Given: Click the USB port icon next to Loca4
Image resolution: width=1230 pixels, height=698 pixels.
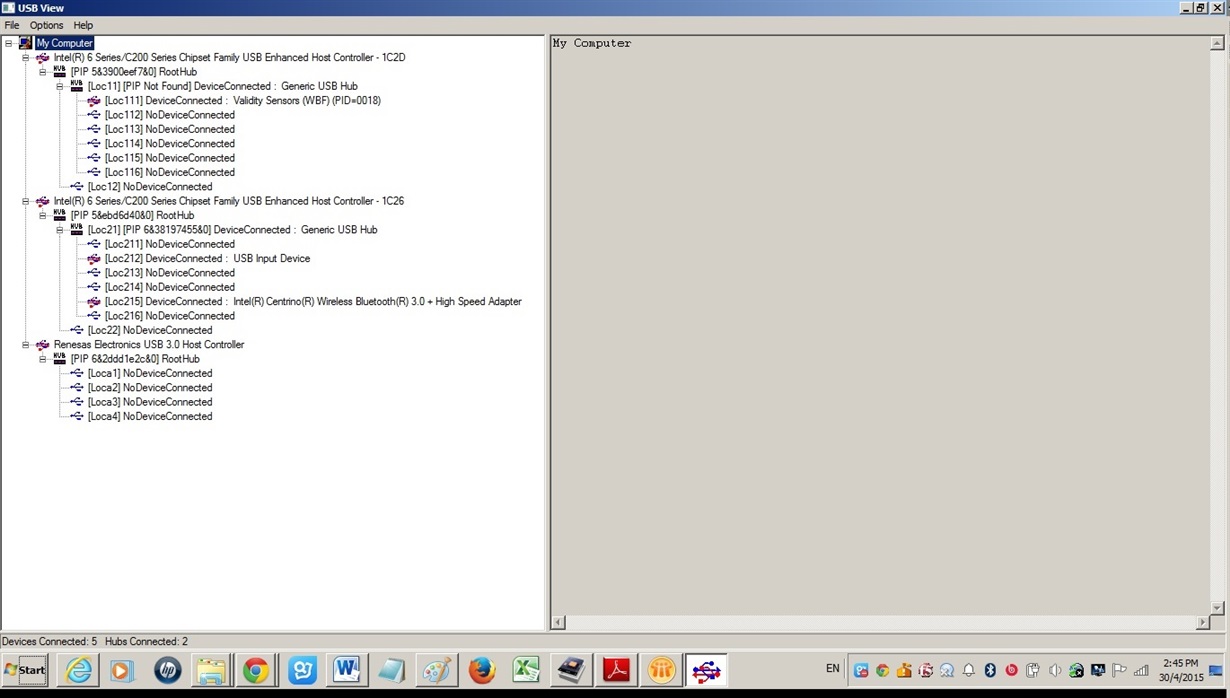Looking at the screenshot, I should [76, 416].
